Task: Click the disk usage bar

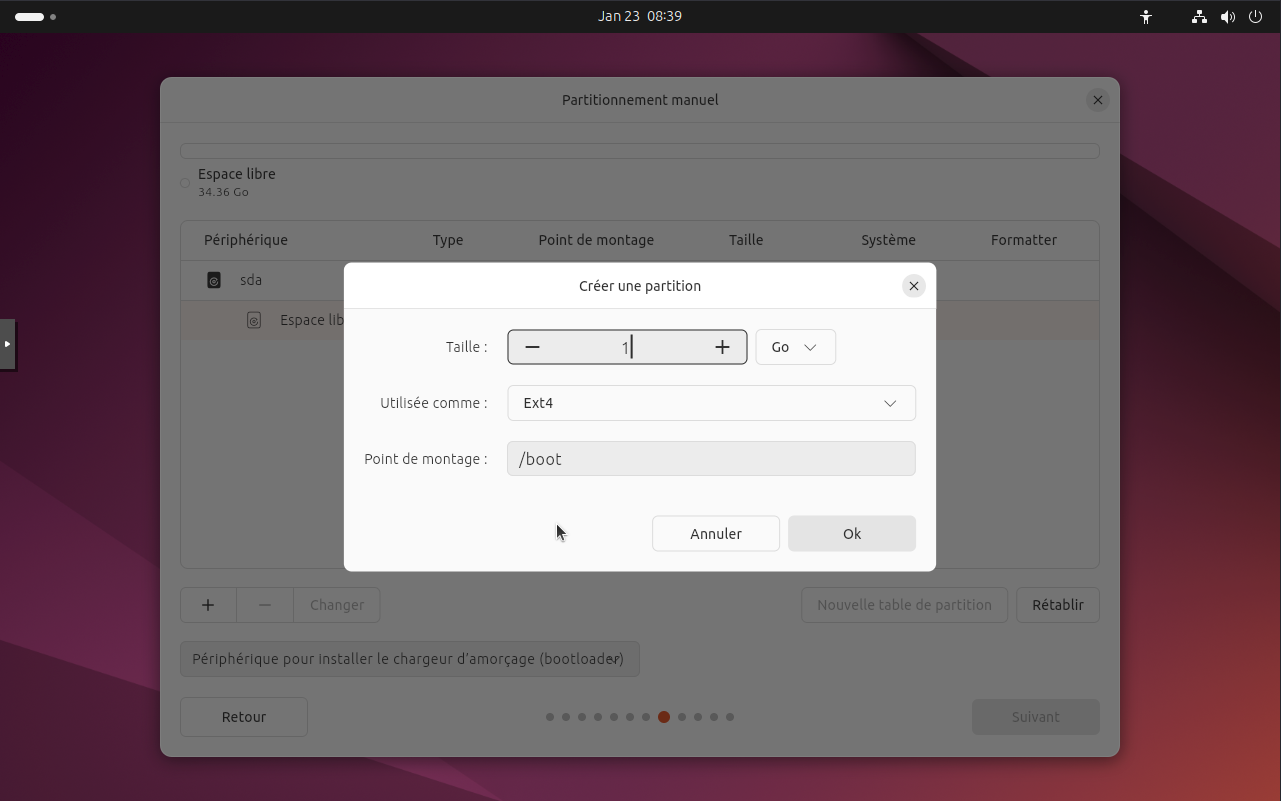Action: (x=640, y=151)
